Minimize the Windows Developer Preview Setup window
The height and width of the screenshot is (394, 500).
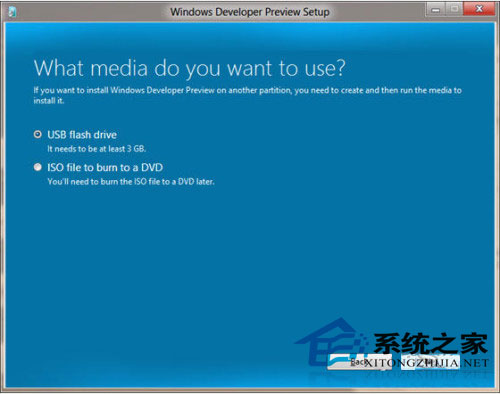(x=436, y=10)
